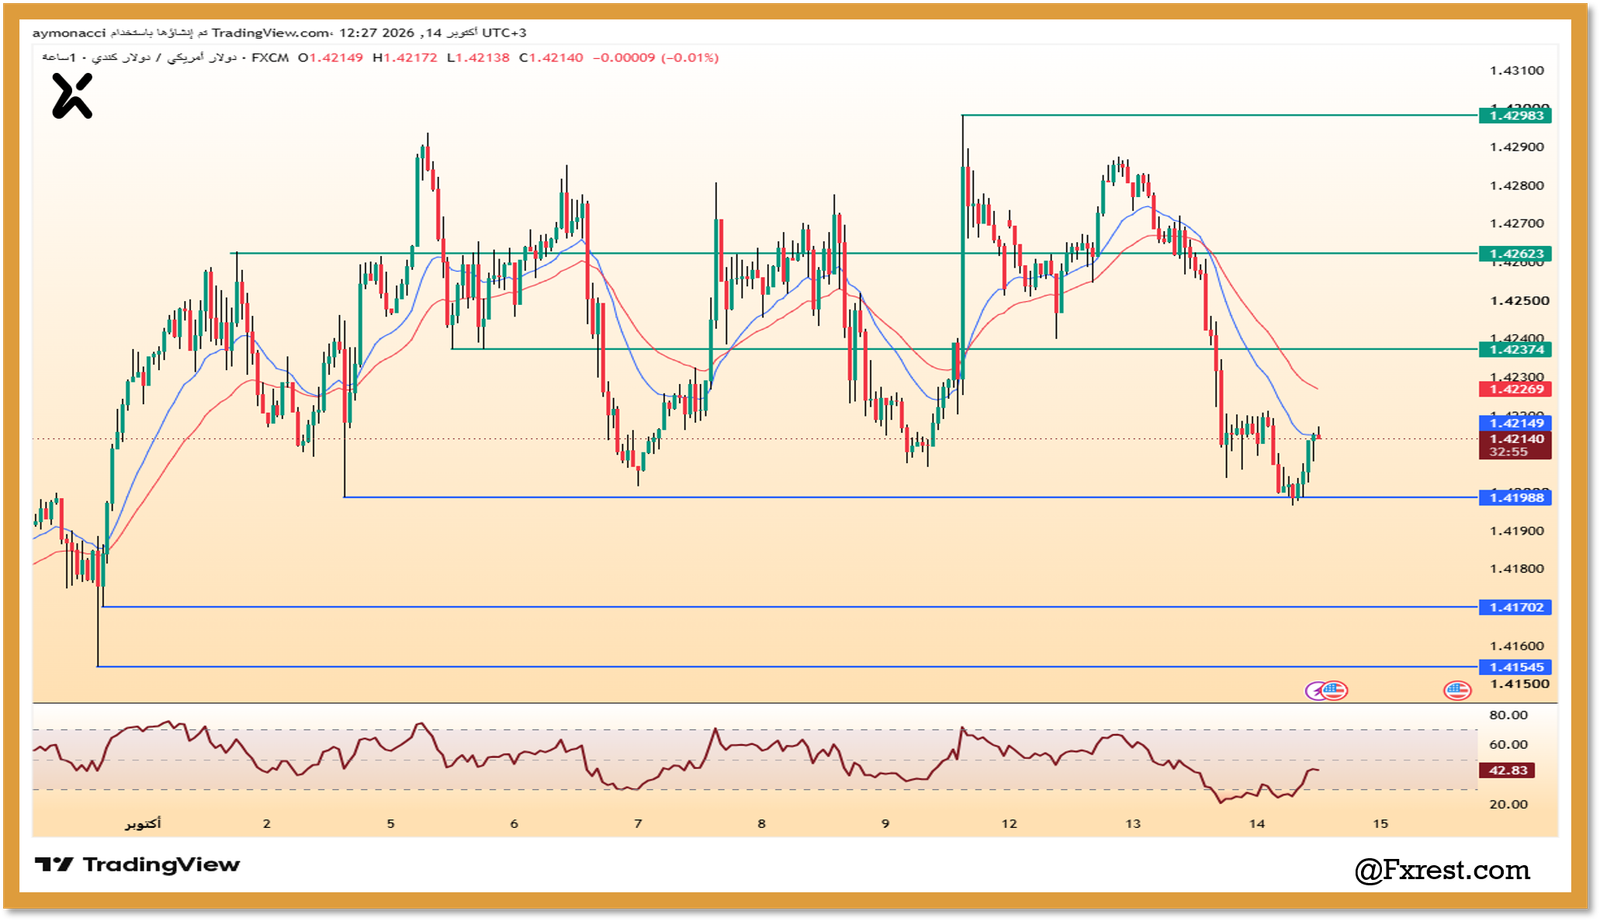This screenshot has width=1600, height=921.
Task: Select the 1.42374 green price level label
Action: pyautogui.click(x=1515, y=349)
